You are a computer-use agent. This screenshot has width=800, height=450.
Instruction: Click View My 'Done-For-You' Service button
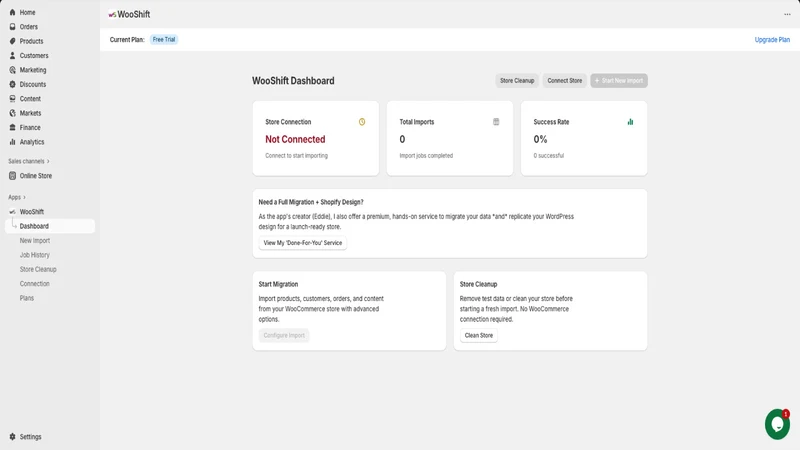point(303,243)
